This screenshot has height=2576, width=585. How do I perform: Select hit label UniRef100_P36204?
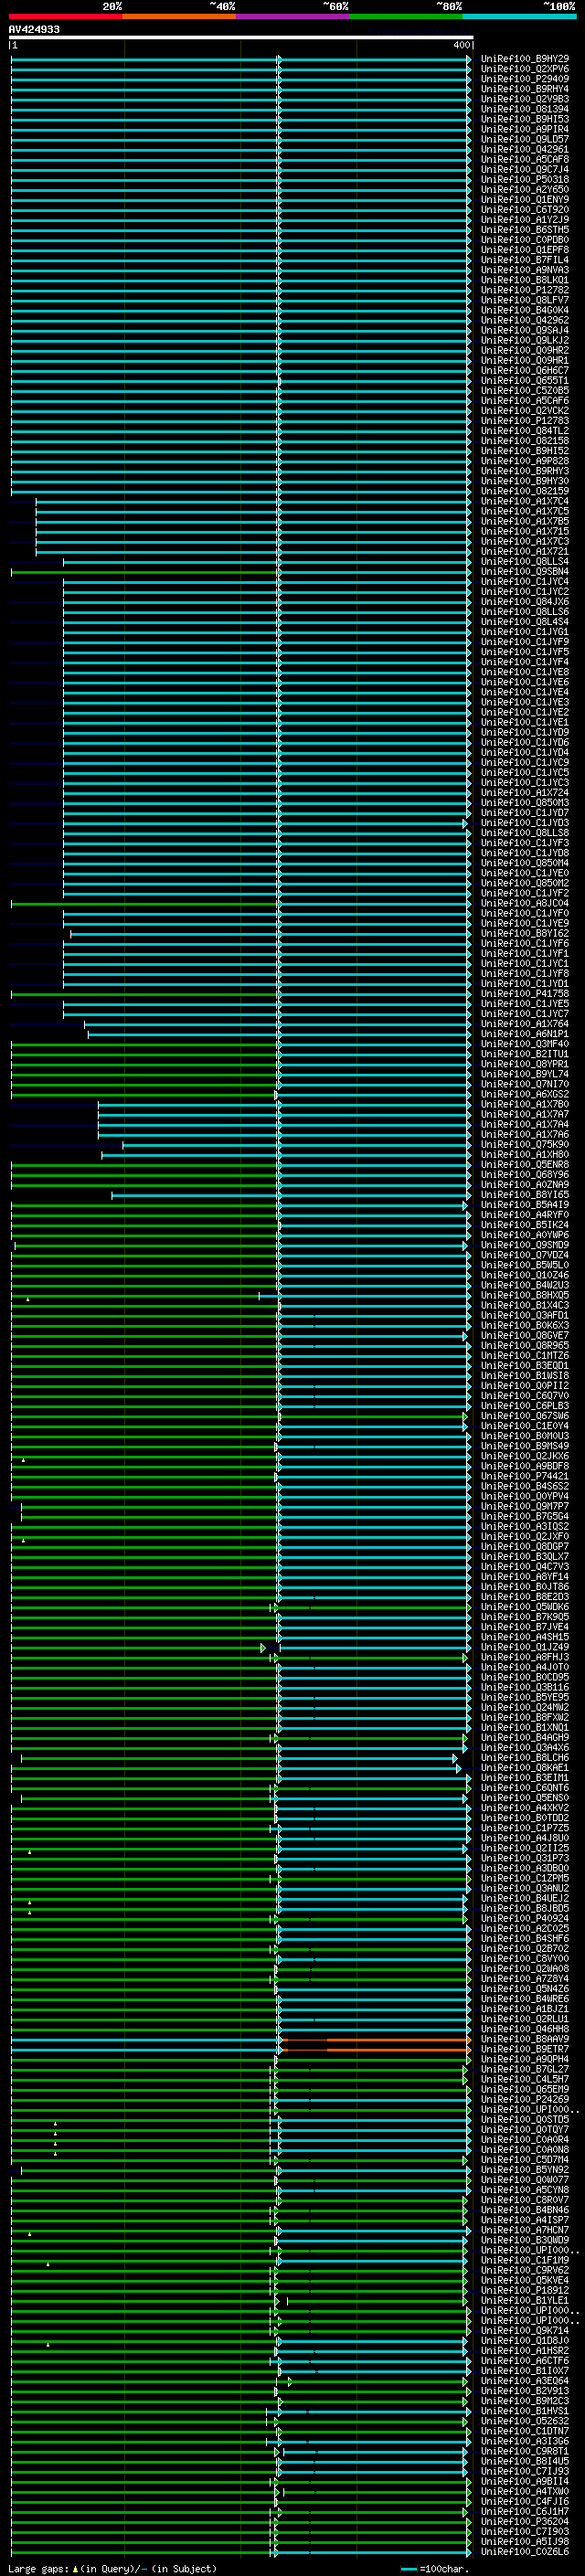pos(525,2521)
